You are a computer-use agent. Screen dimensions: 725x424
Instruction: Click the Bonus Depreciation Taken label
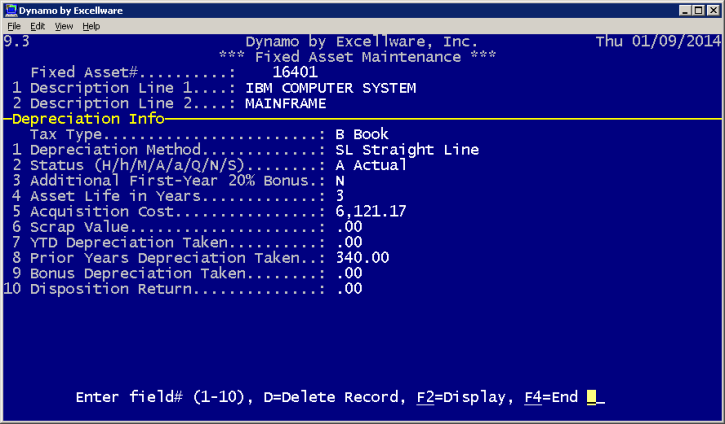(x=178, y=273)
